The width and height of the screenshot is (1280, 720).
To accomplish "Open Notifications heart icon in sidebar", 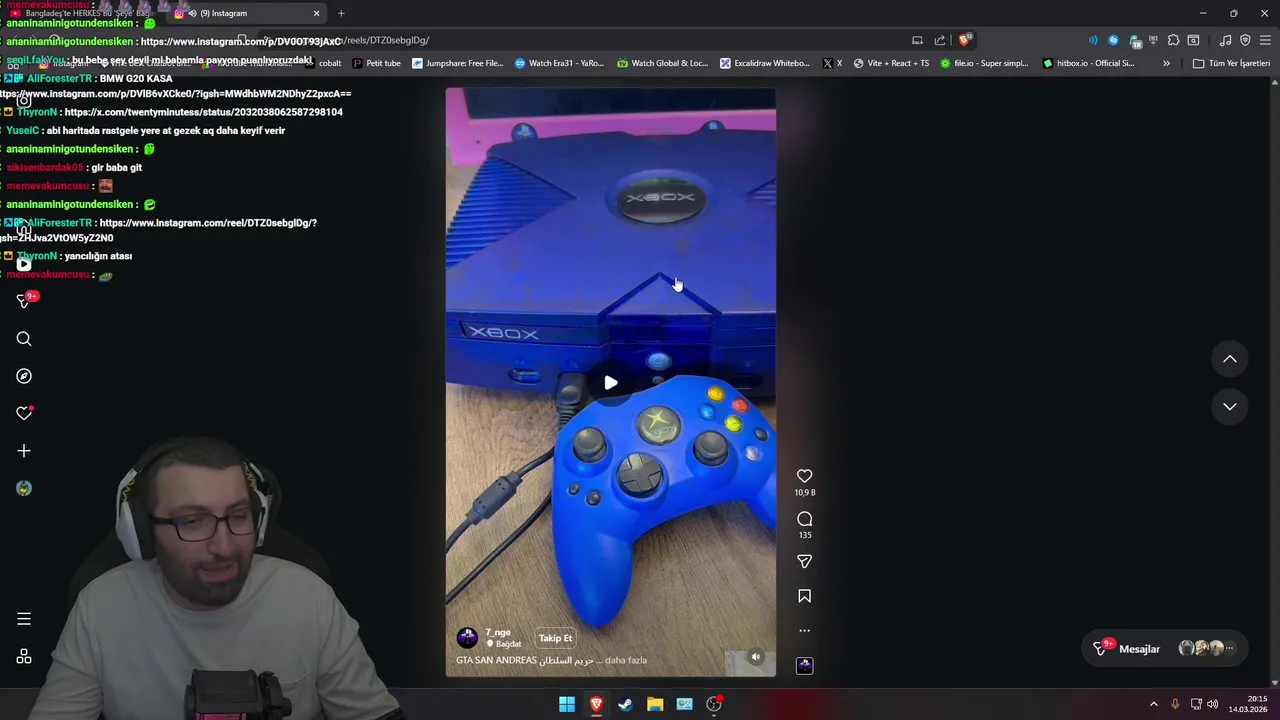I will click(24, 413).
